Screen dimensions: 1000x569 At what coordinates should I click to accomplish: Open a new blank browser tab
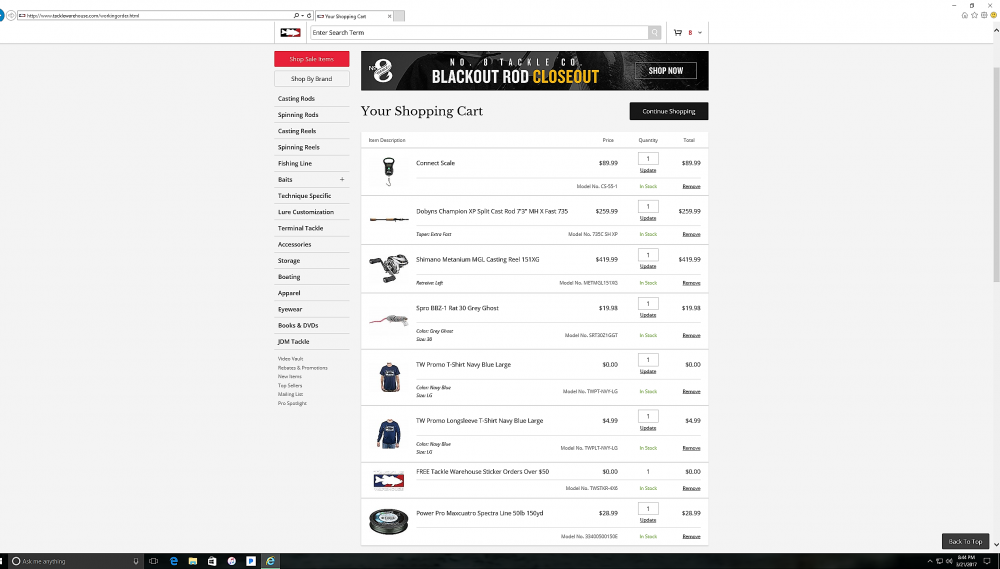pos(399,16)
